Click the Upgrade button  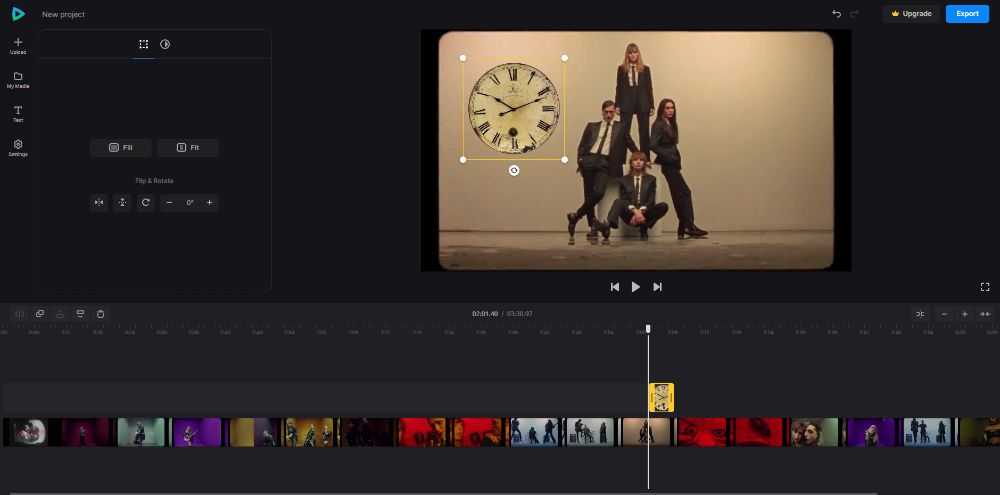911,14
